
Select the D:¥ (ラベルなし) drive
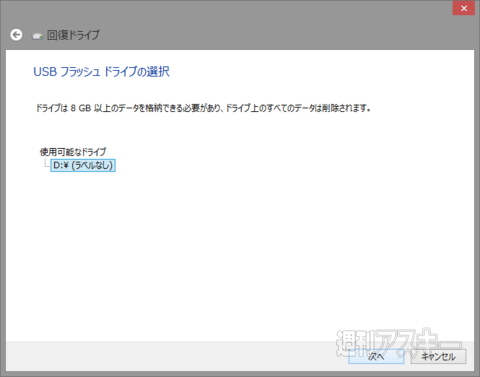(83, 165)
